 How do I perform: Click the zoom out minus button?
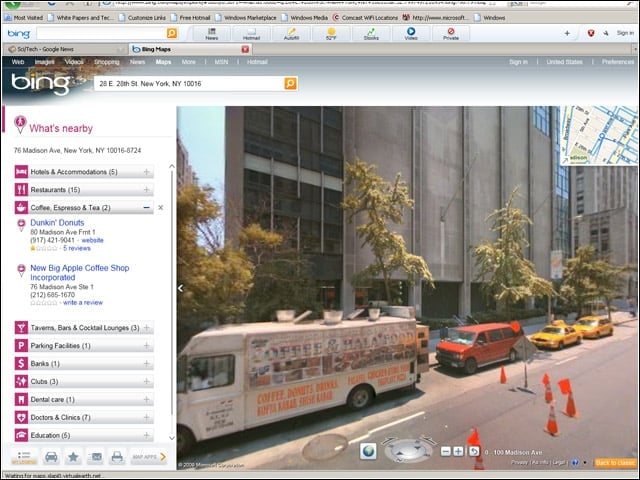click(446, 451)
